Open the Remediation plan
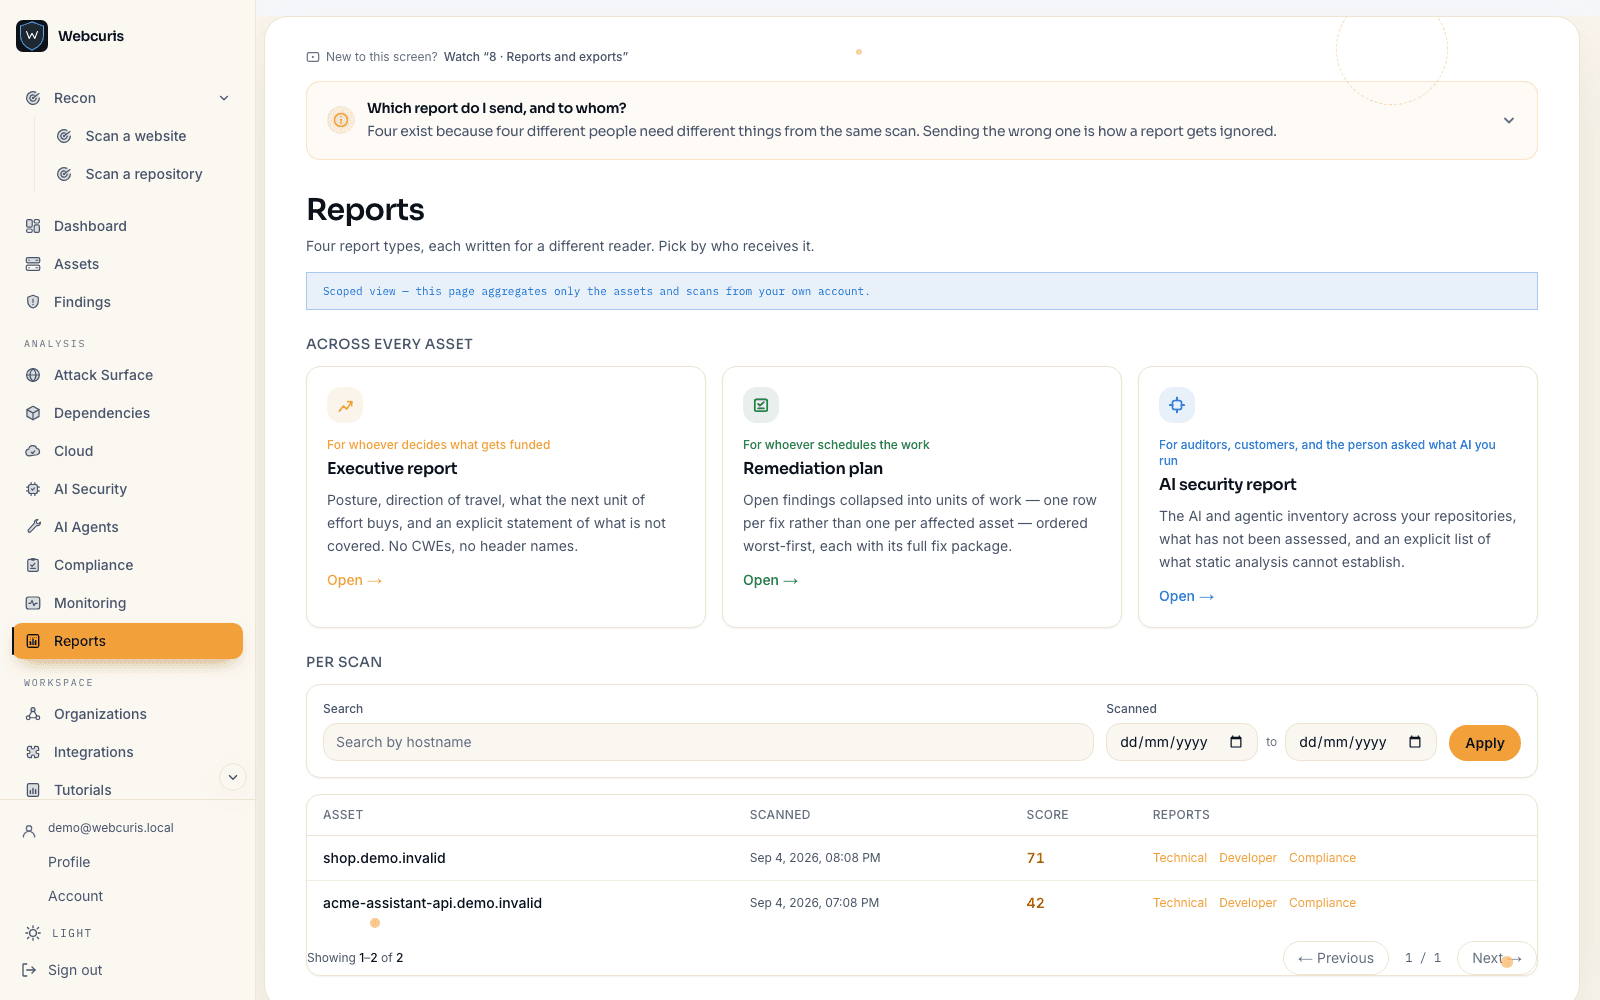The height and width of the screenshot is (1000, 1600). (x=770, y=580)
